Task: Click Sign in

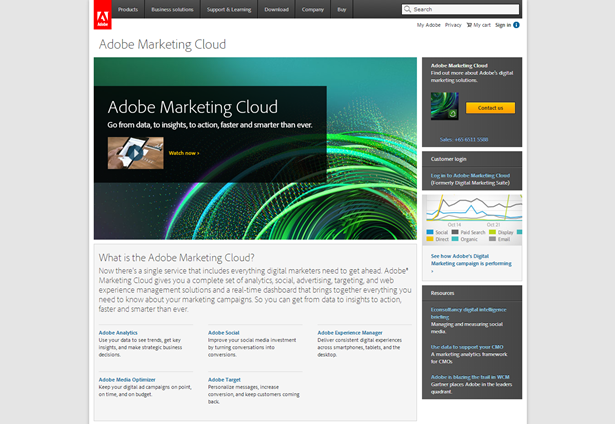Action: click(x=503, y=25)
